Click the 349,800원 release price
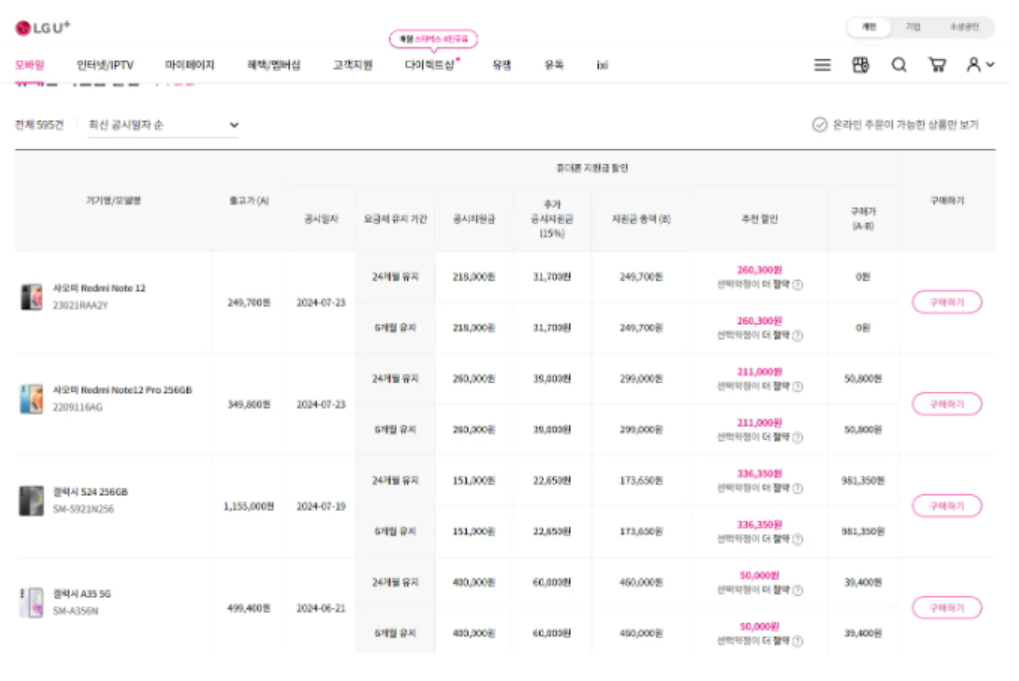The width and height of the screenshot is (1019, 681). (248, 404)
